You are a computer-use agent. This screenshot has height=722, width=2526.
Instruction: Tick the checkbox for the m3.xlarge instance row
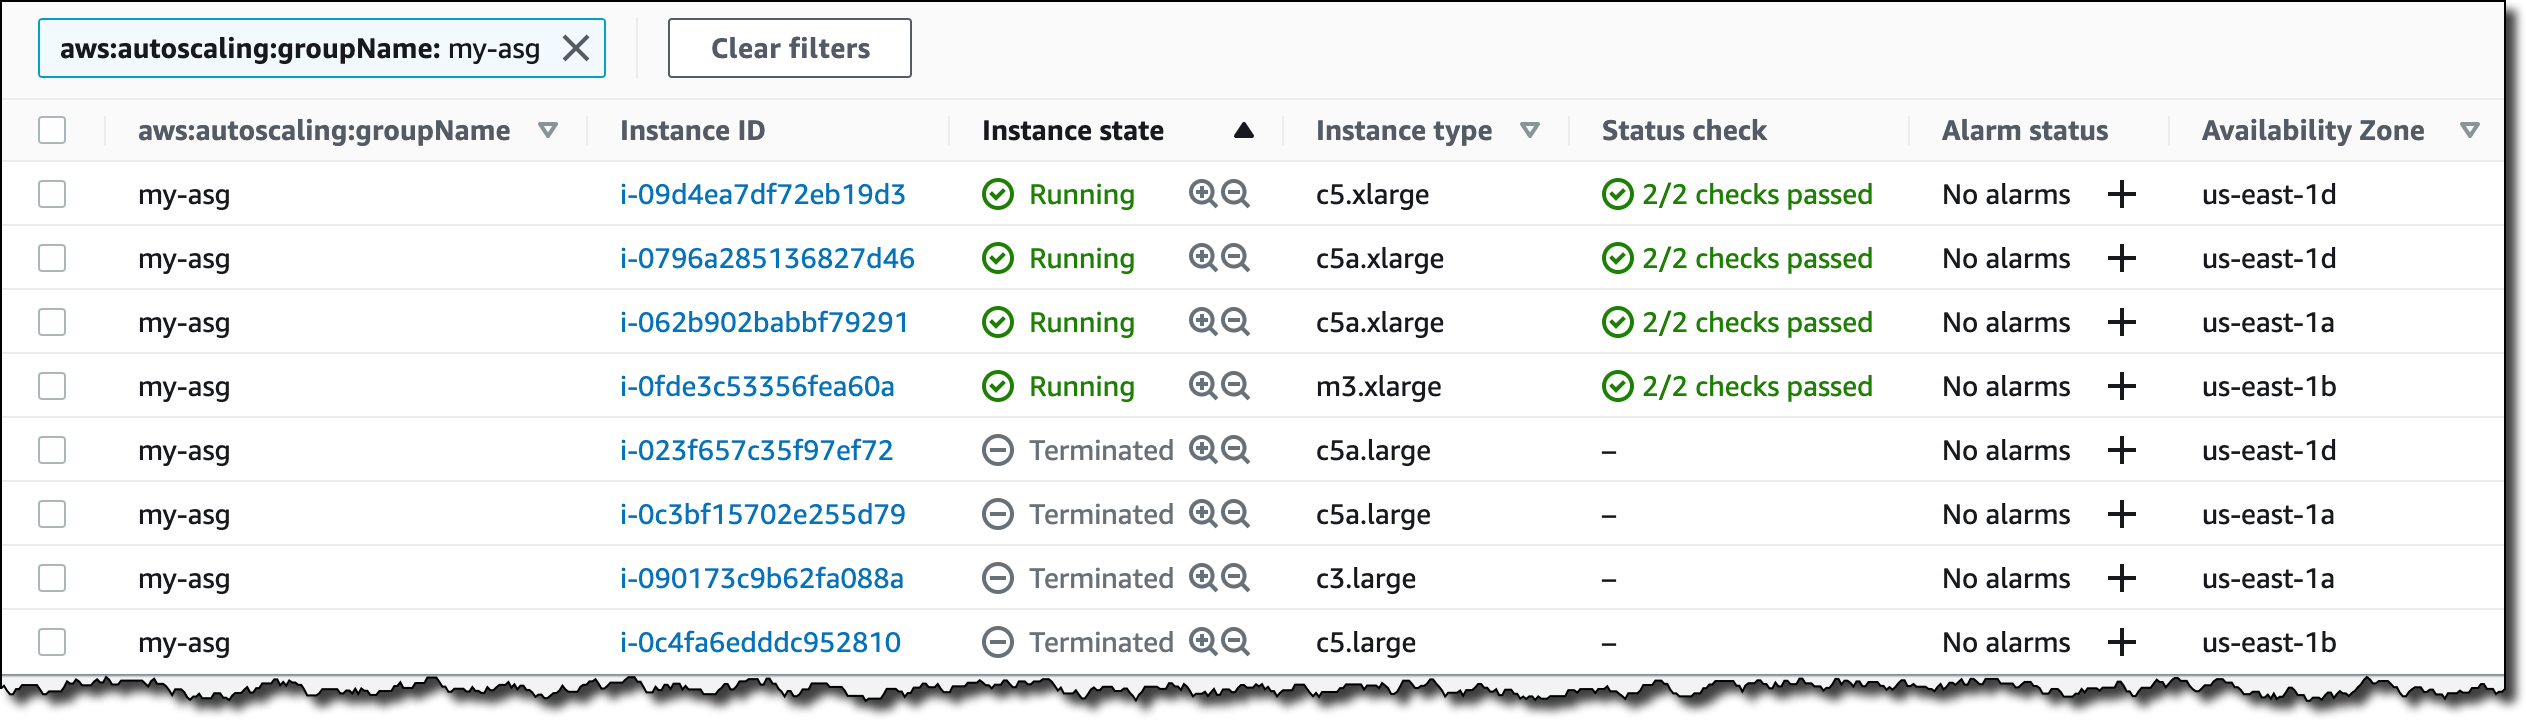pos(52,386)
